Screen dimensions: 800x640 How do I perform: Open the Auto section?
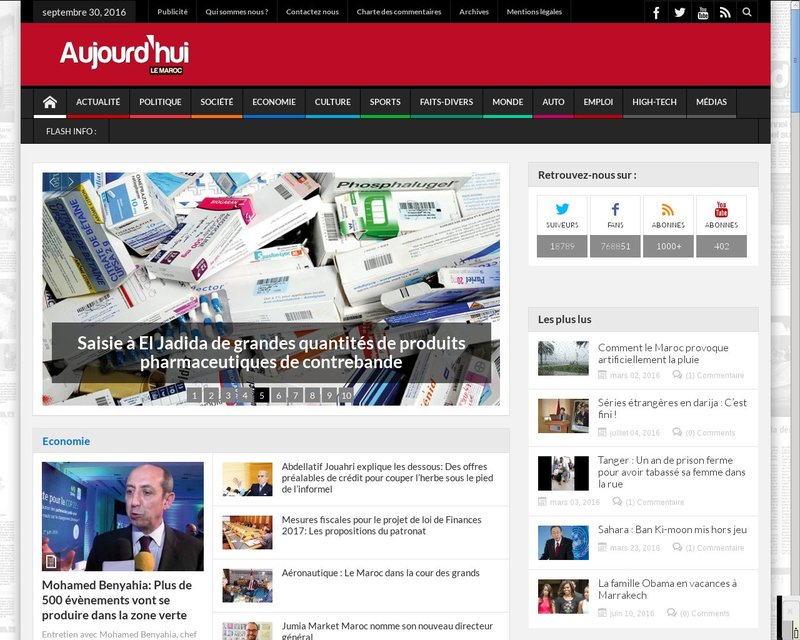click(x=554, y=102)
